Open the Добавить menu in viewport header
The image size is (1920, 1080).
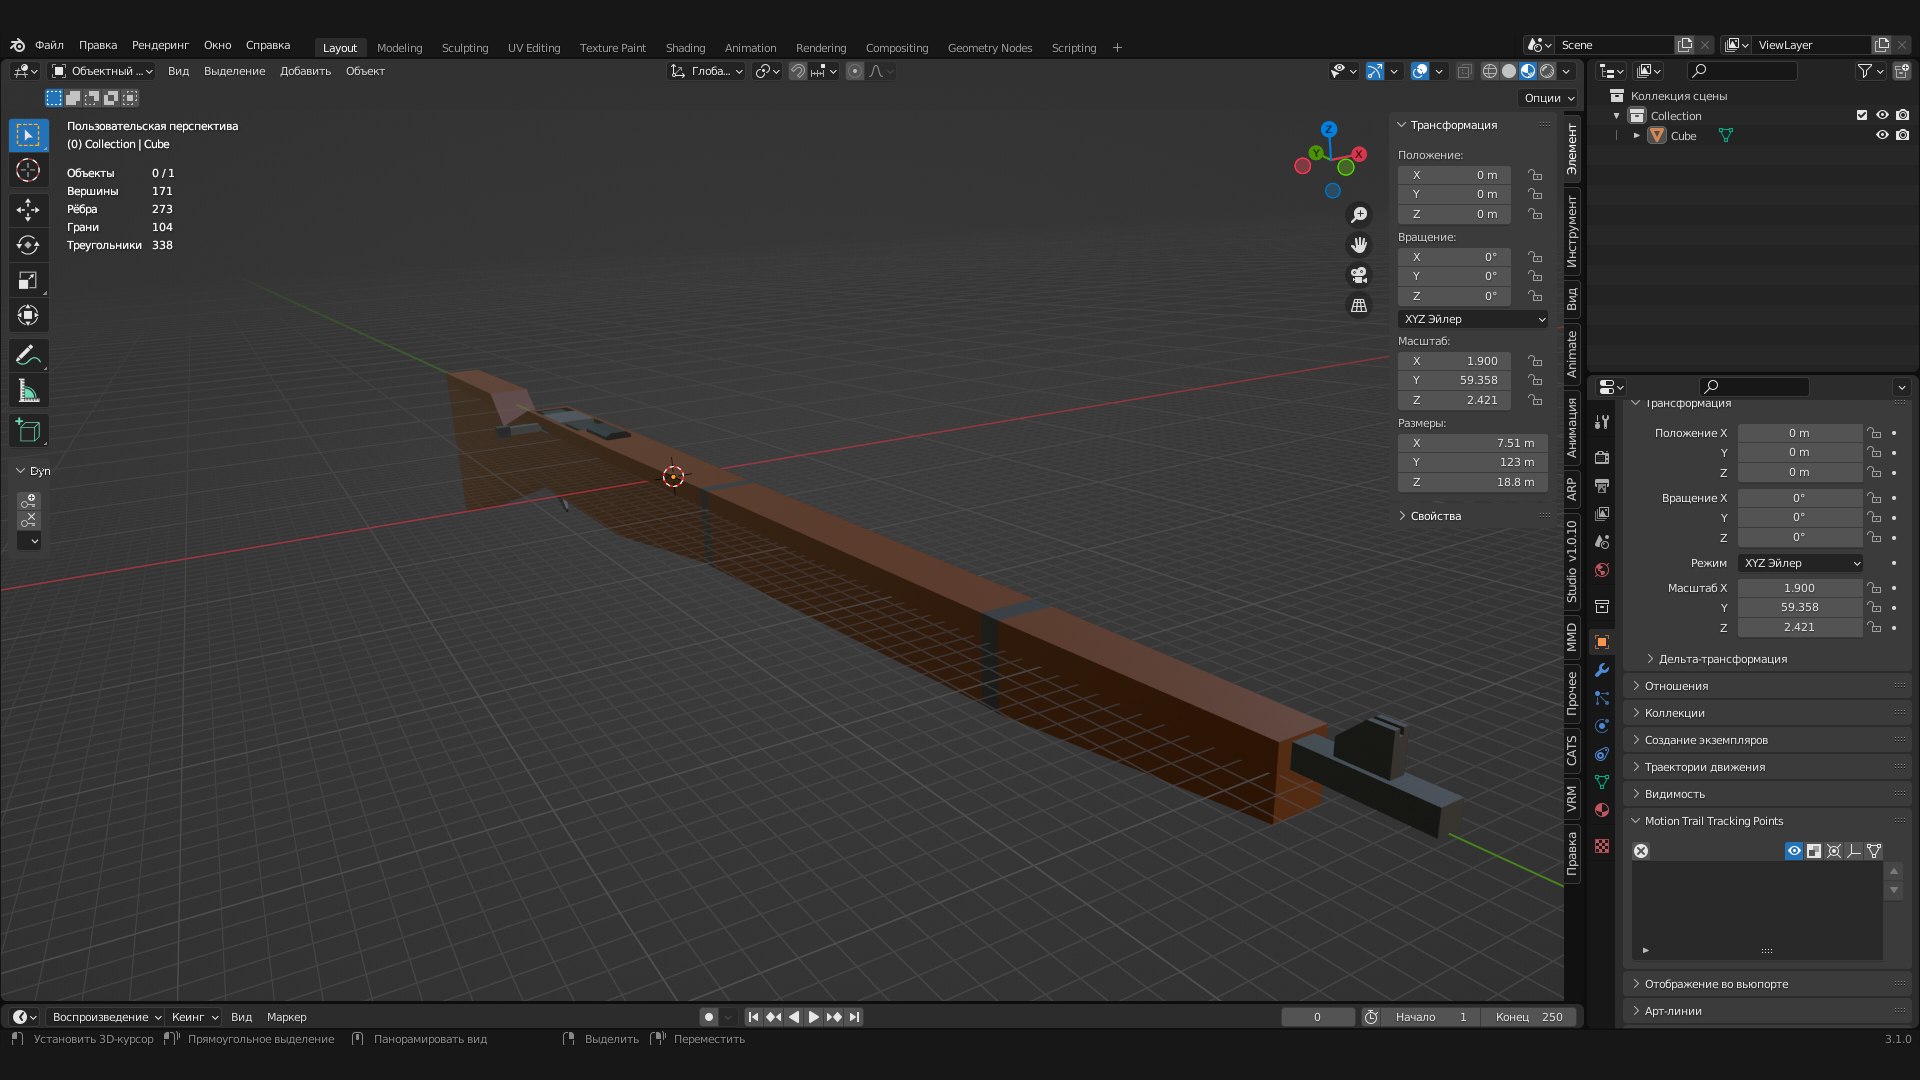point(305,71)
